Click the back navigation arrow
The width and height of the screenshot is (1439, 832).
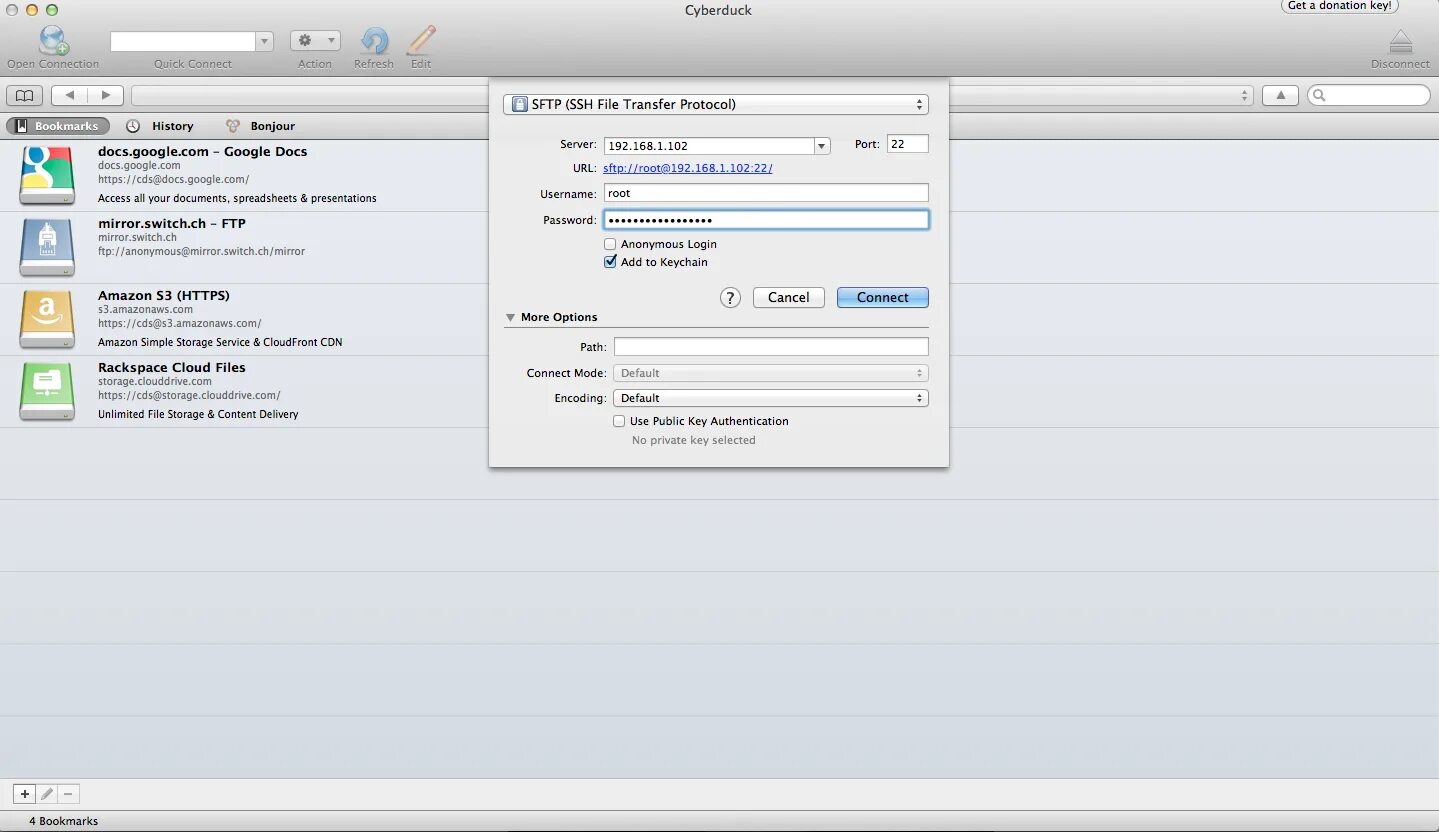coord(69,95)
